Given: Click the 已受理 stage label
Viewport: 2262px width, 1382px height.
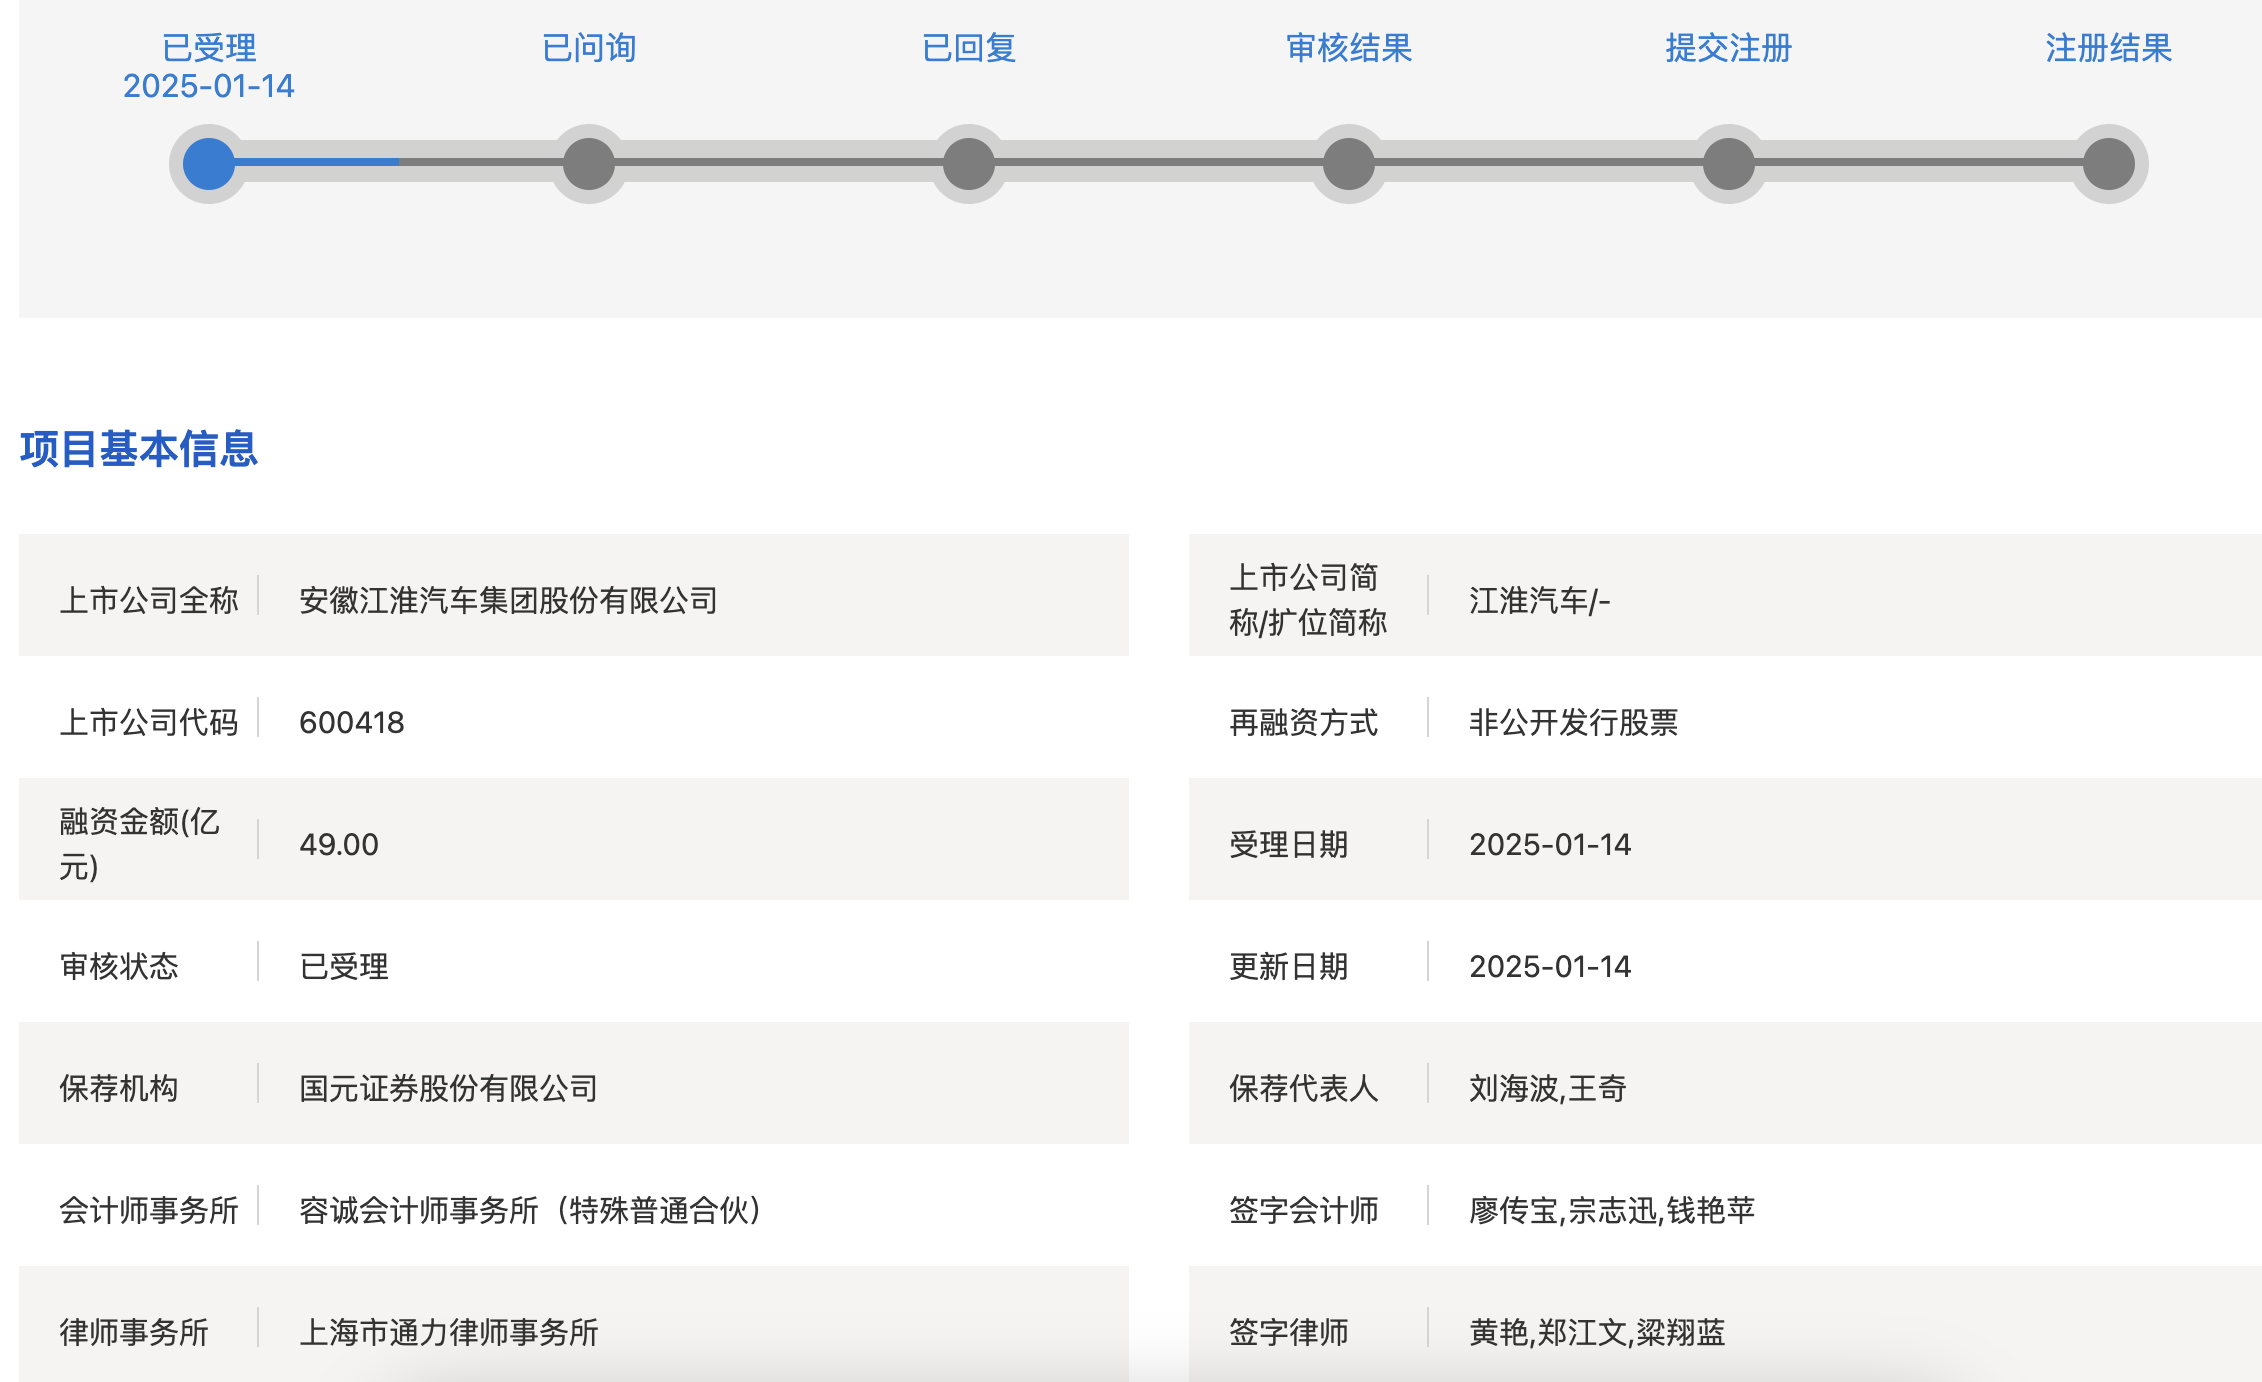Looking at the screenshot, I should [x=209, y=48].
